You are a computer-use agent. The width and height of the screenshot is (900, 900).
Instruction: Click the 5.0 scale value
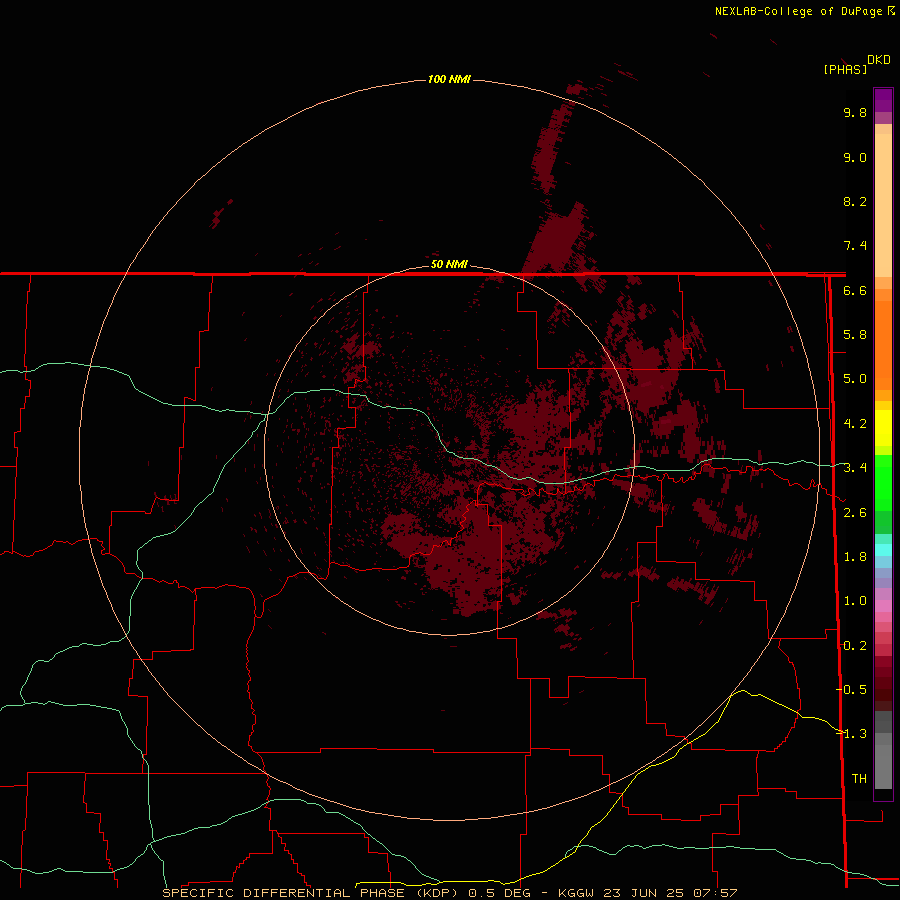coord(855,379)
